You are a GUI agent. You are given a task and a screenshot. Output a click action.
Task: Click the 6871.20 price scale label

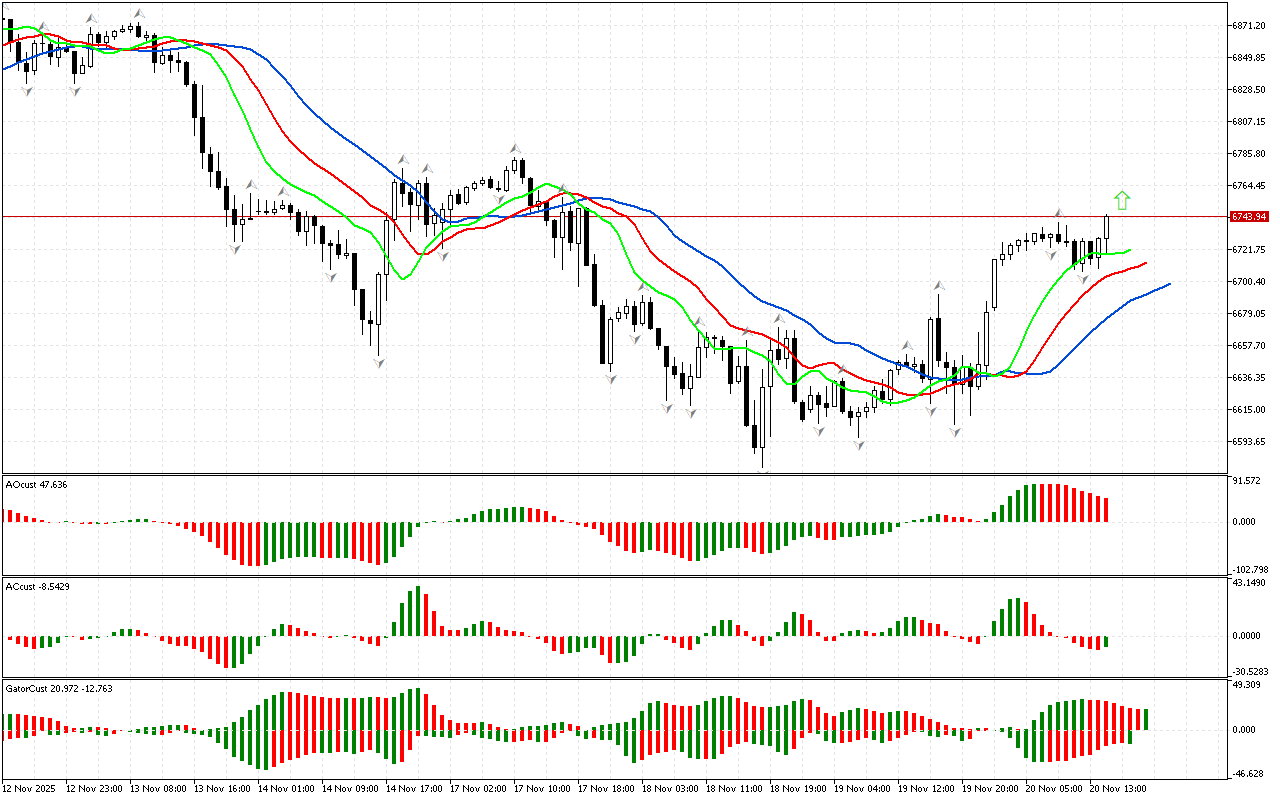[1249, 25]
